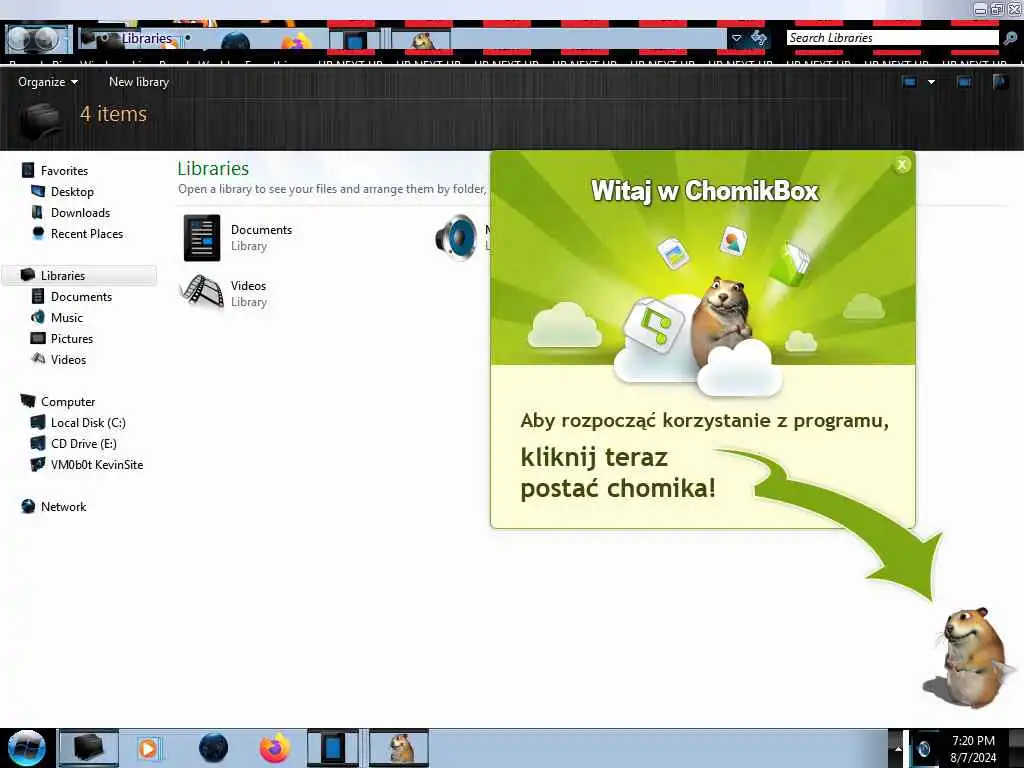The image size is (1024, 768).
Task: Open the address bar history dropdown arrow
Action: [736, 38]
